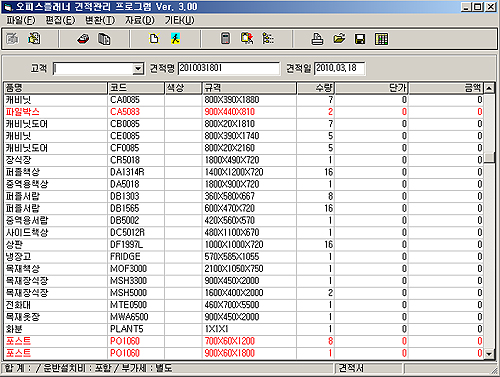Select code cell MSH3300
Viewport: 500px width, 377px height.
click(129, 281)
